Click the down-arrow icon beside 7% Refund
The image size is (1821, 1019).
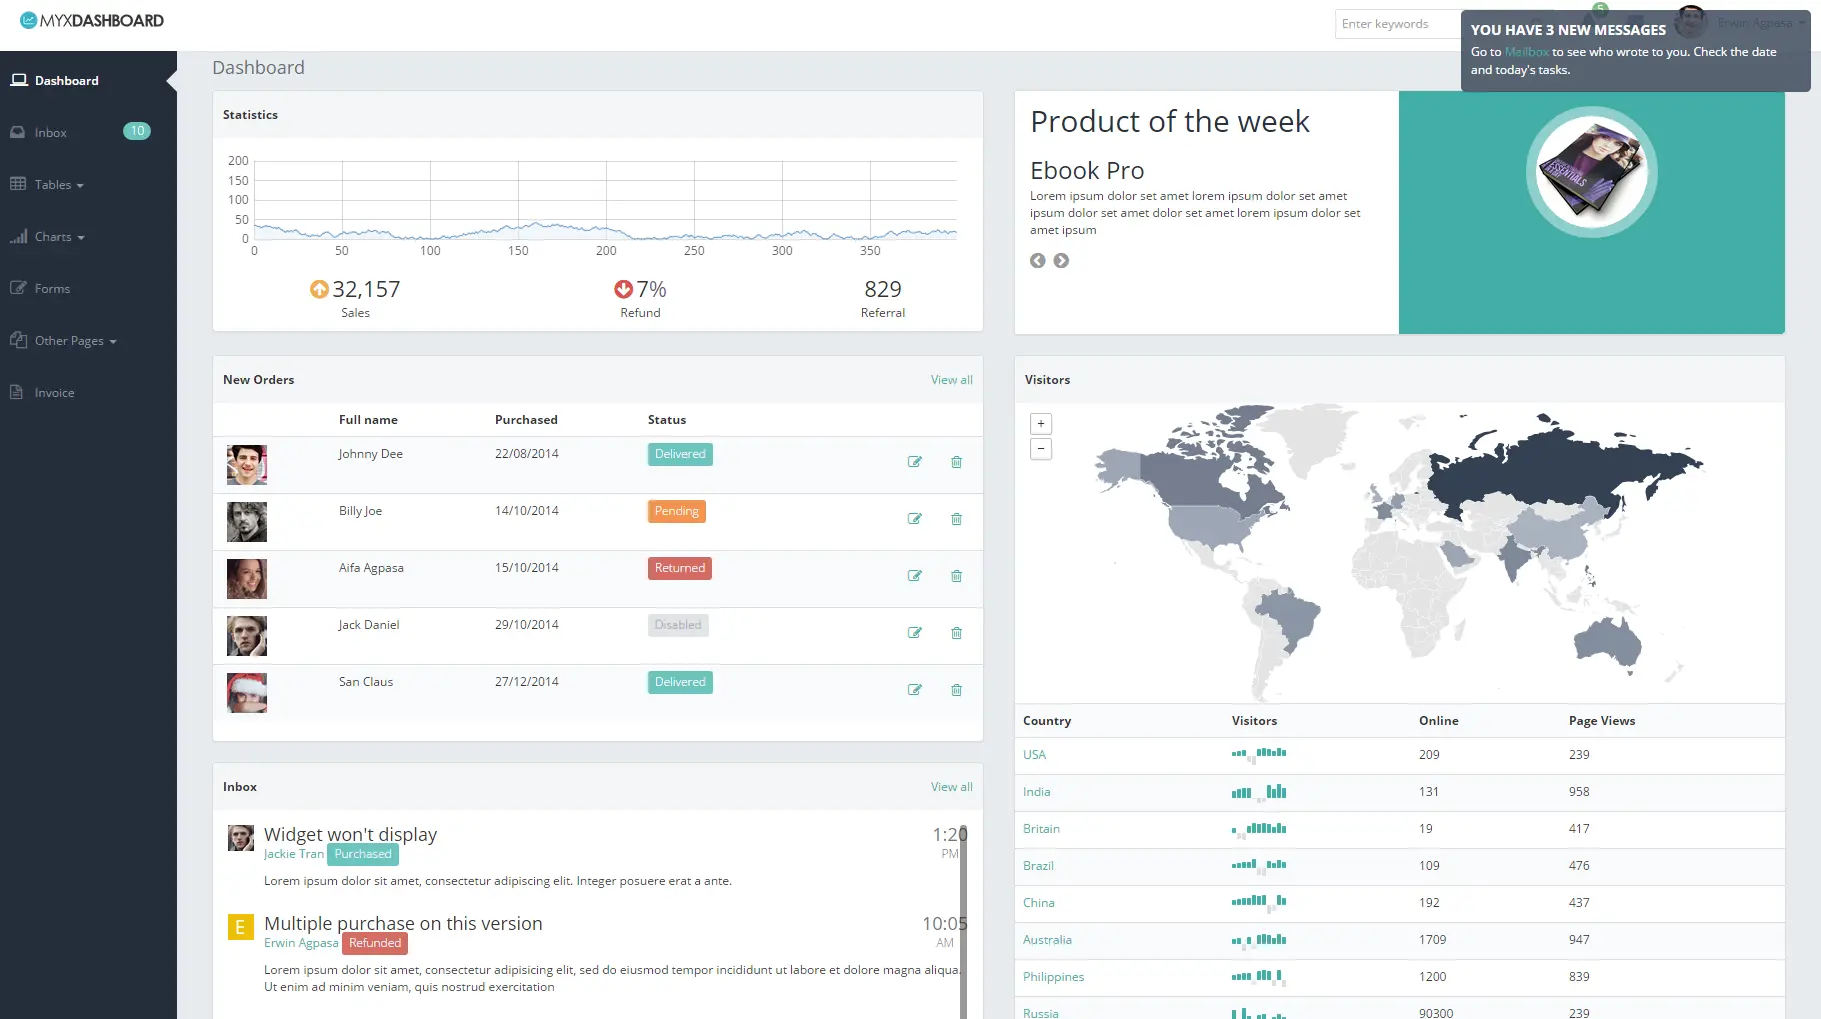[x=623, y=289]
